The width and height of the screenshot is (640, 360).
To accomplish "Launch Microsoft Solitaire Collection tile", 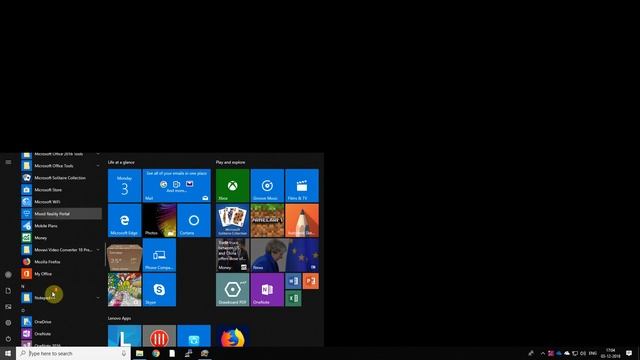I will [x=233, y=220].
